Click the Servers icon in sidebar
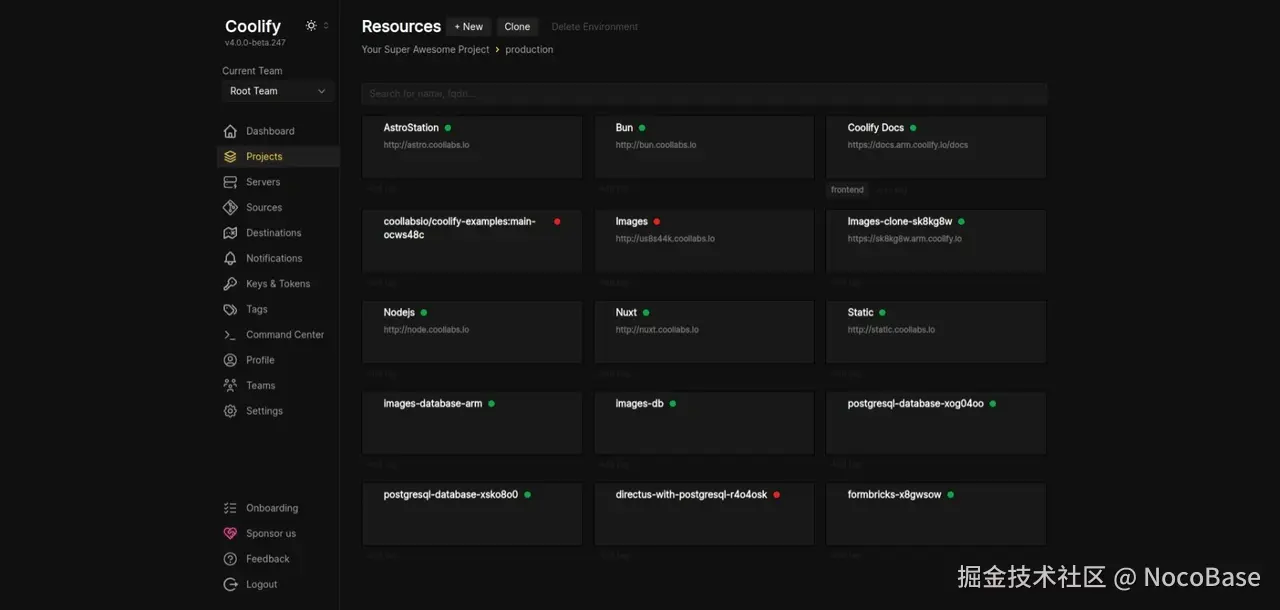Image resolution: width=1280 pixels, height=610 pixels. point(230,182)
